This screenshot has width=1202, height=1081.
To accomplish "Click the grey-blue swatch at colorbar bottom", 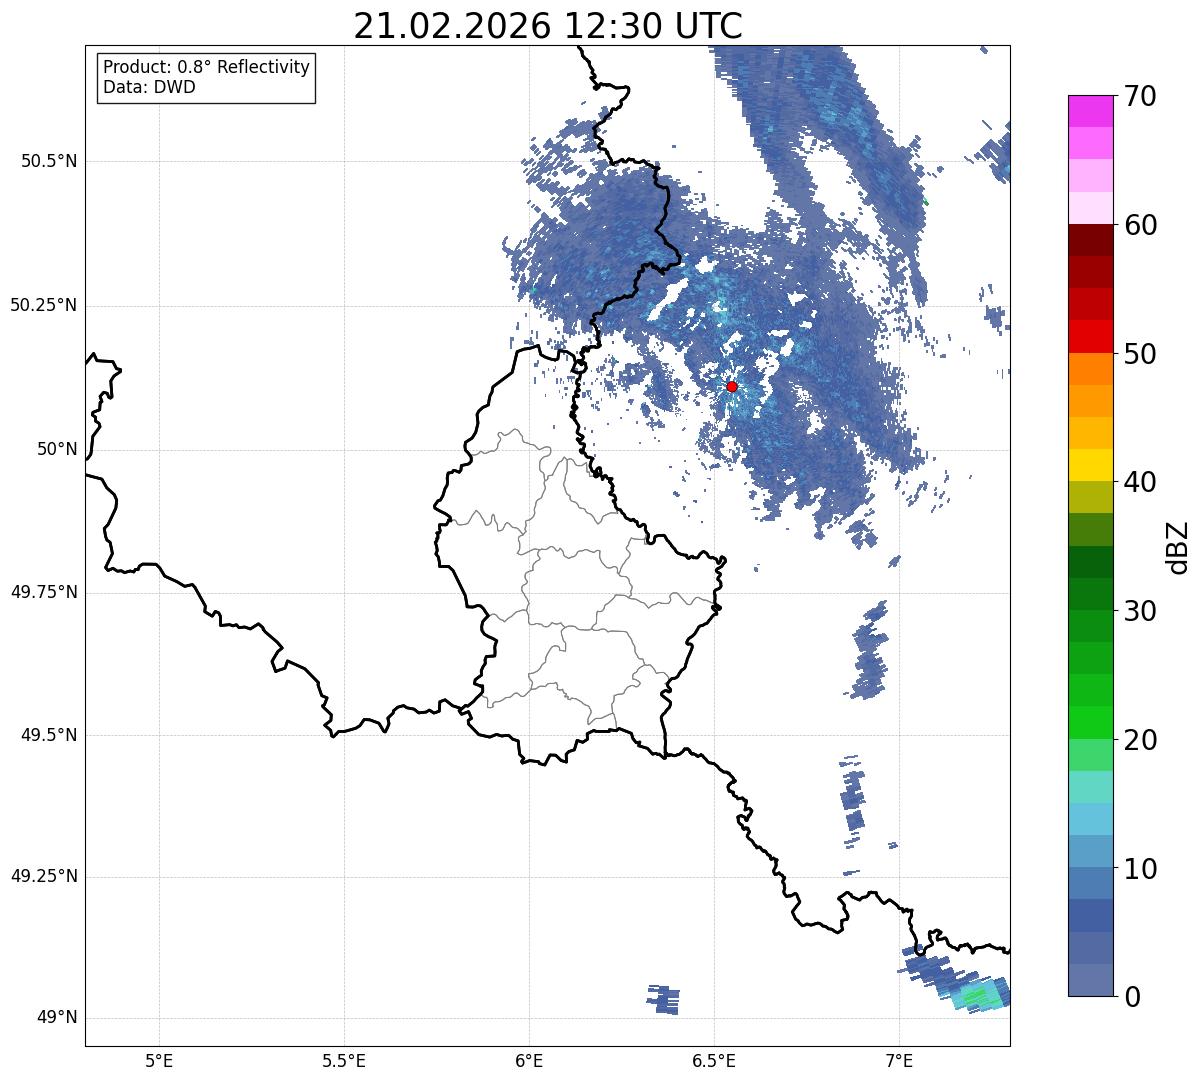I will (x=1090, y=980).
